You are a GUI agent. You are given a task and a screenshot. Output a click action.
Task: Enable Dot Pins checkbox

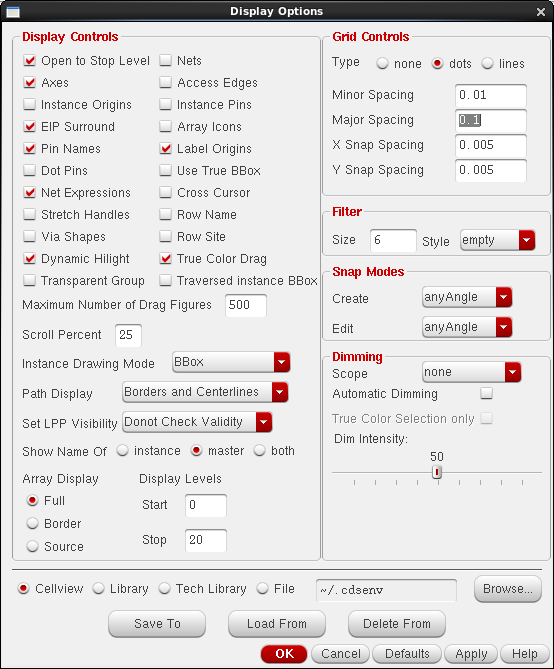(29, 170)
